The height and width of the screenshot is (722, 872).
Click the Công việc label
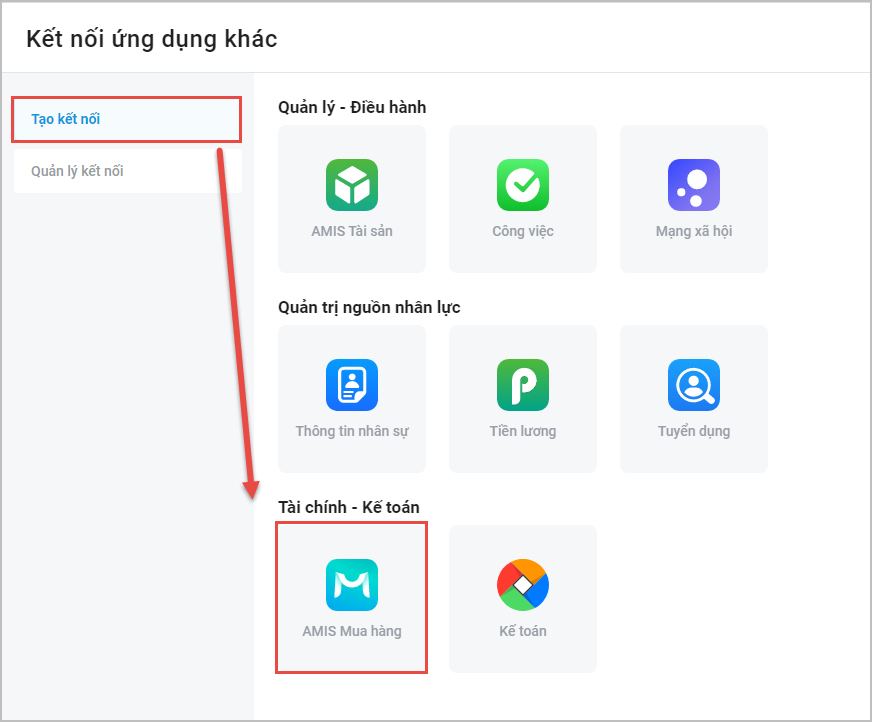(x=523, y=231)
